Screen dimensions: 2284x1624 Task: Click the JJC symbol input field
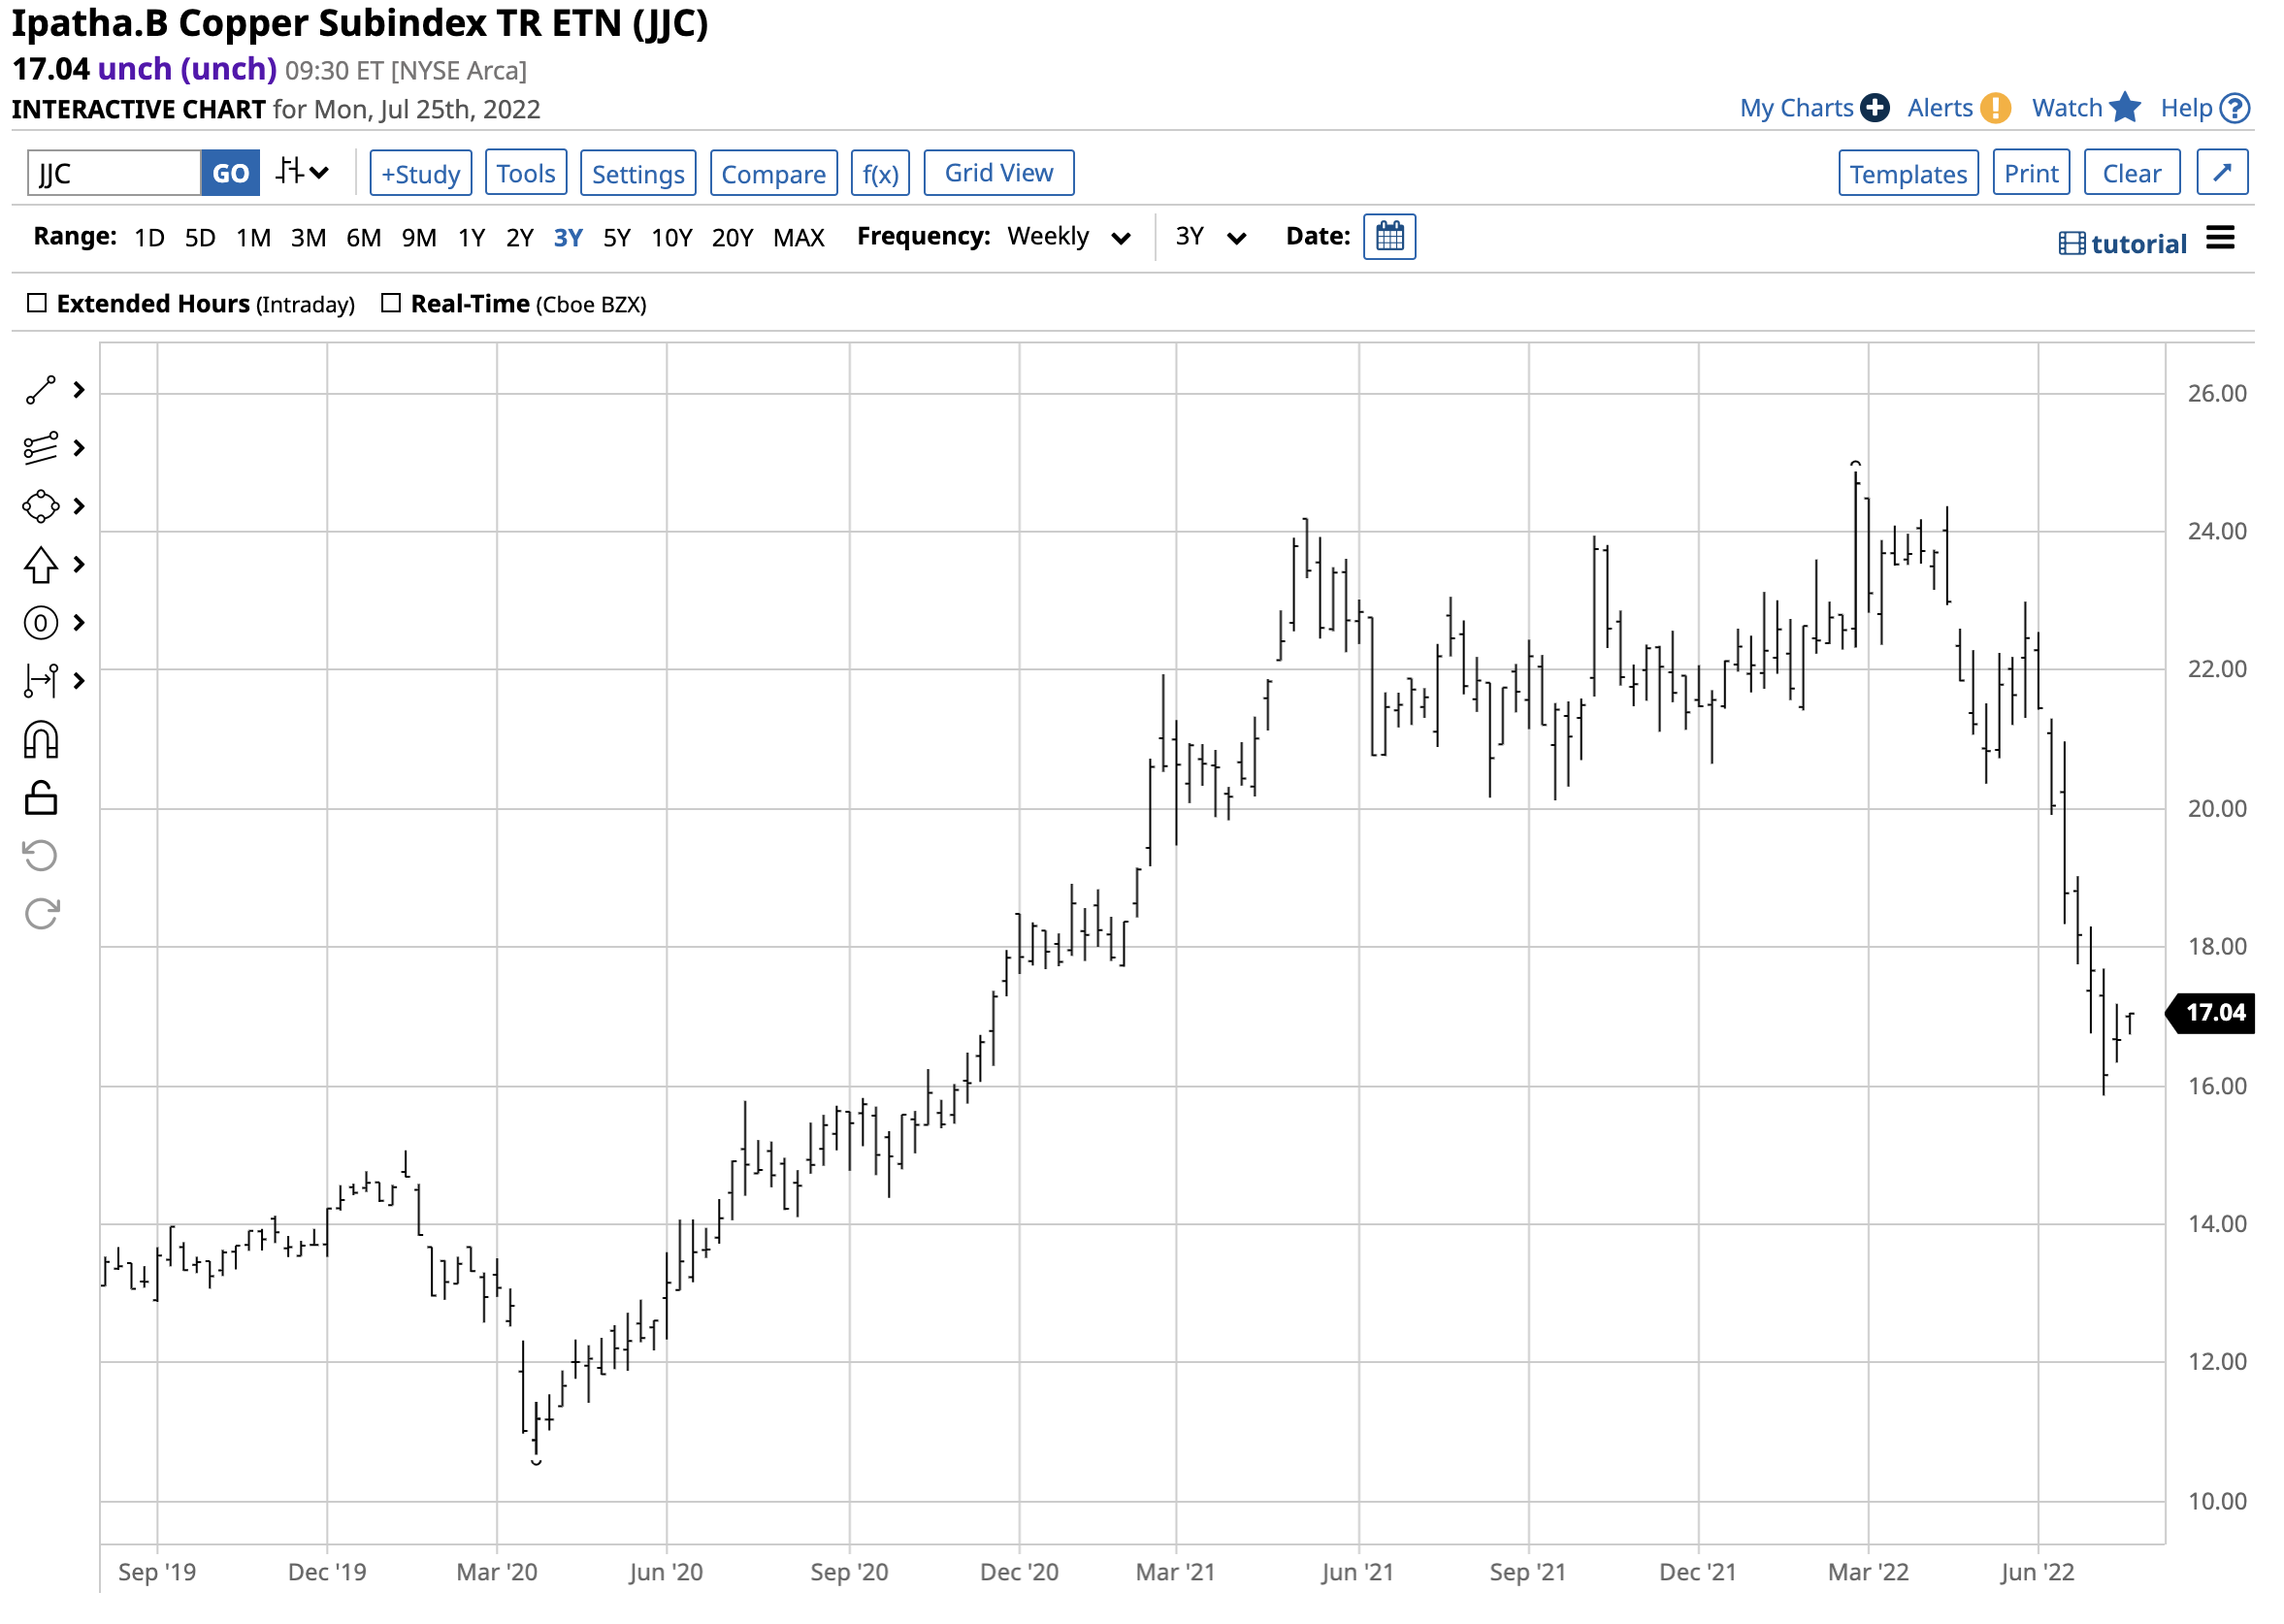[x=114, y=173]
